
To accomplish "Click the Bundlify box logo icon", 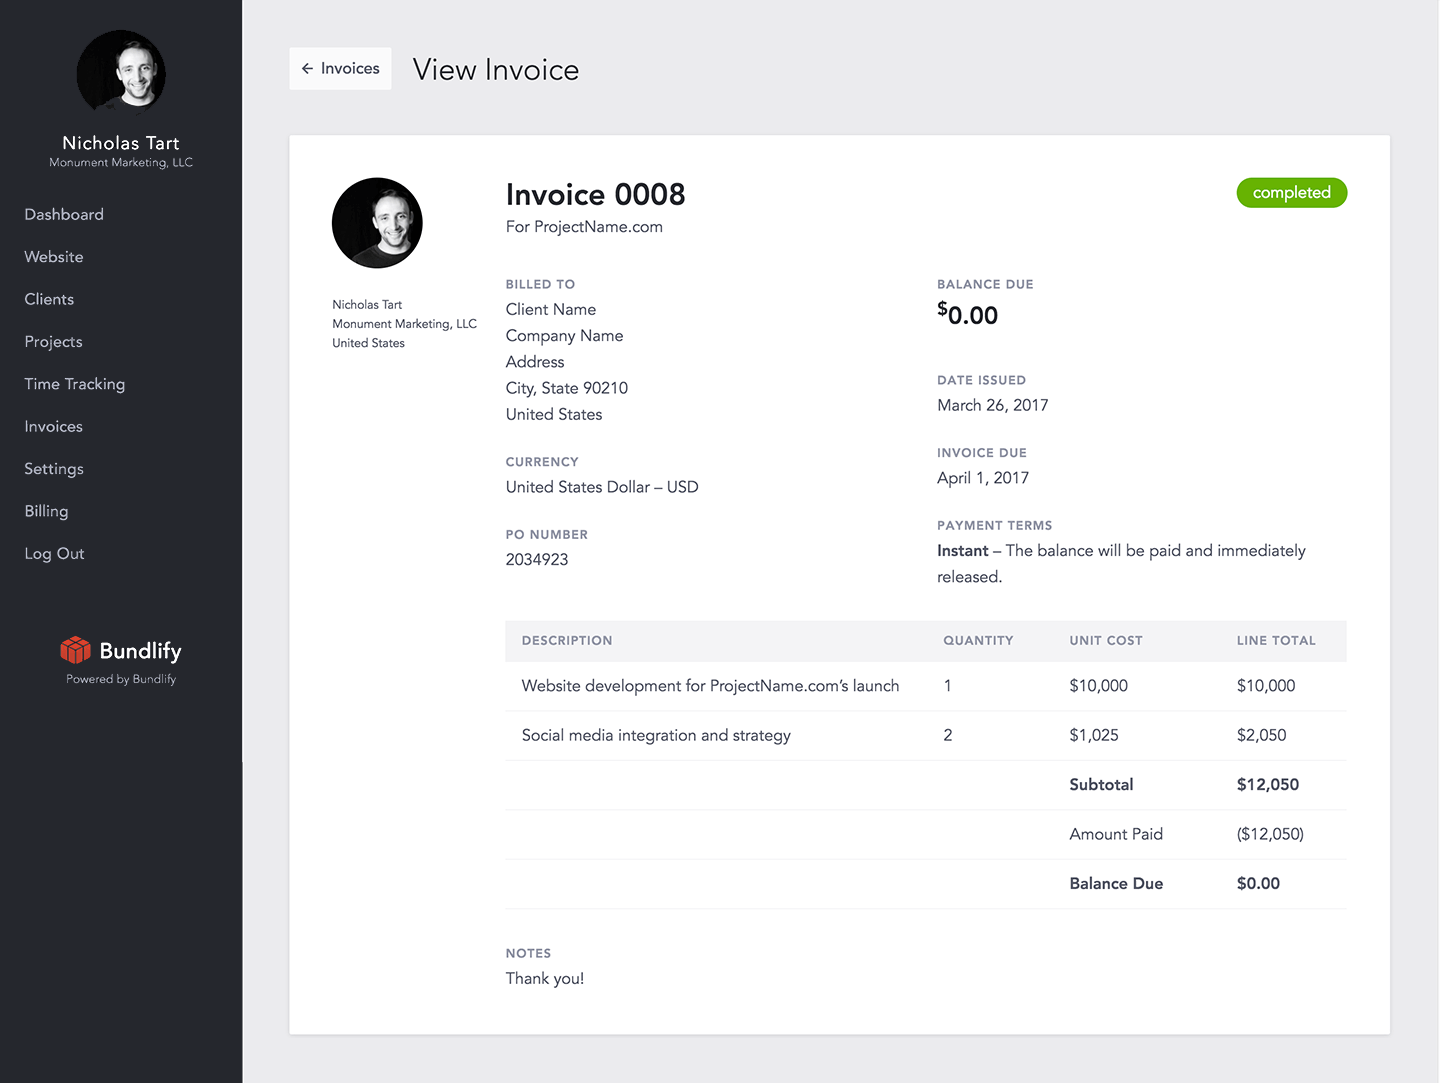I will click(x=75, y=650).
